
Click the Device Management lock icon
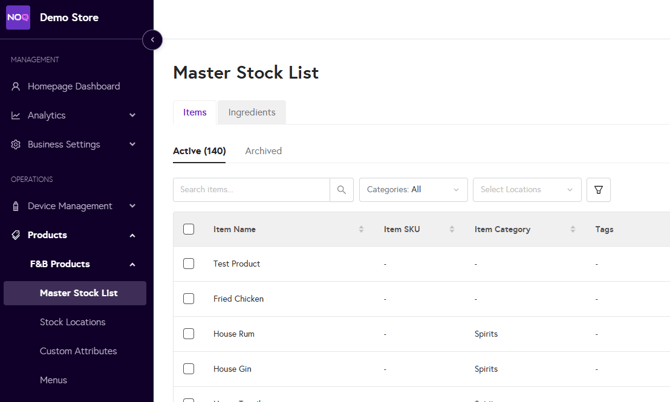(15, 207)
